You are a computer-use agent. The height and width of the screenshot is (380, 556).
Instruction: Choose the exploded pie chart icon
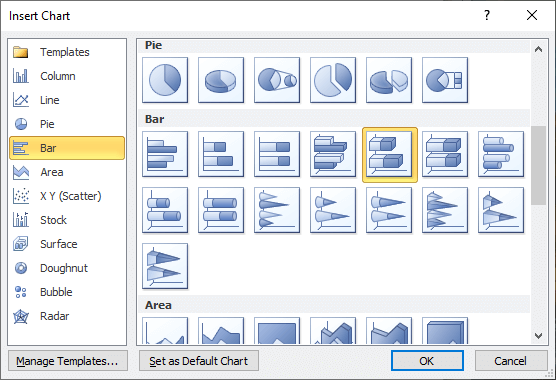pos(333,80)
